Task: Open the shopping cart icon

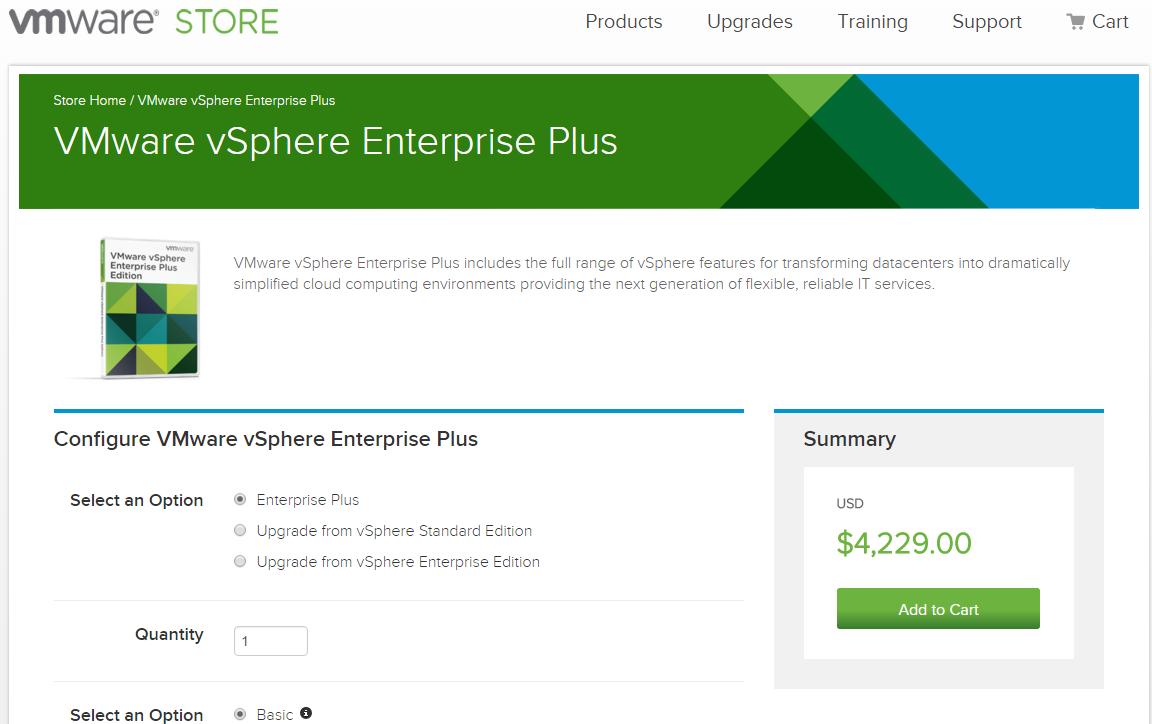Action: click(1076, 22)
